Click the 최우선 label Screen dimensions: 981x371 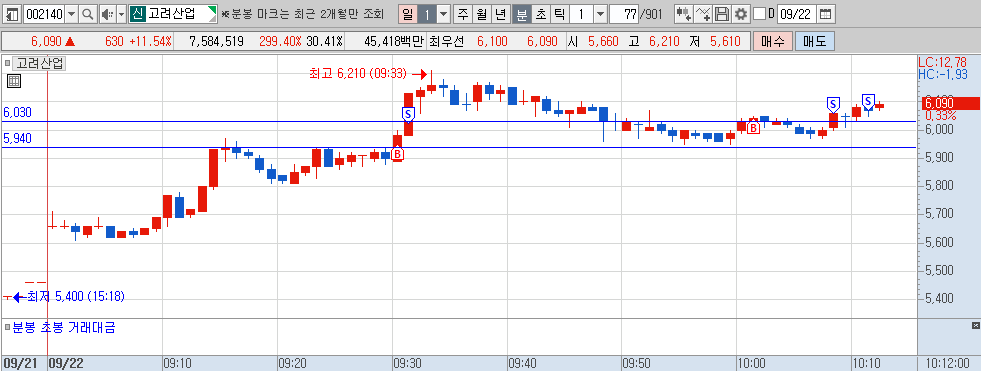447,42
